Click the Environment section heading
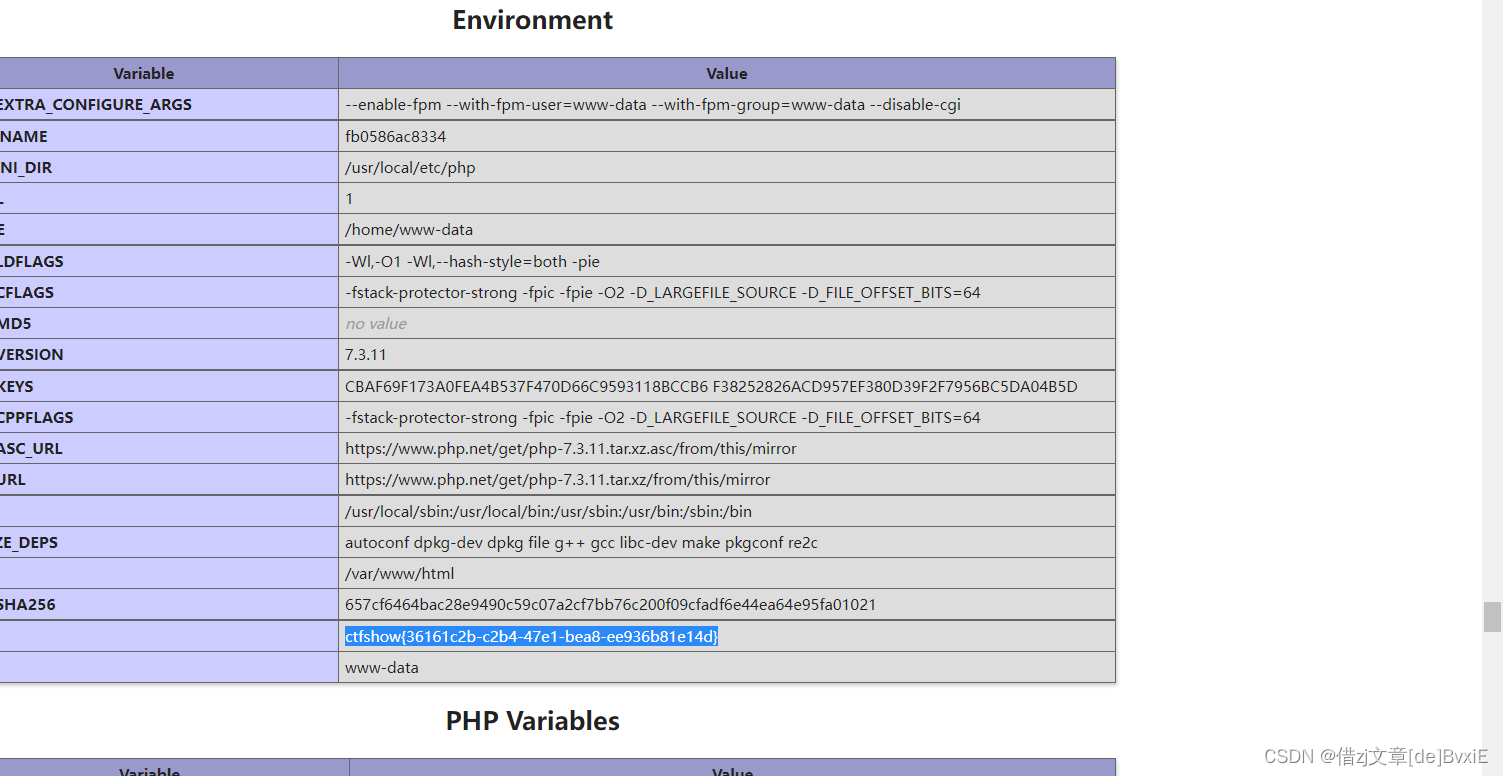1503x776 pixels. click(533, 20)
